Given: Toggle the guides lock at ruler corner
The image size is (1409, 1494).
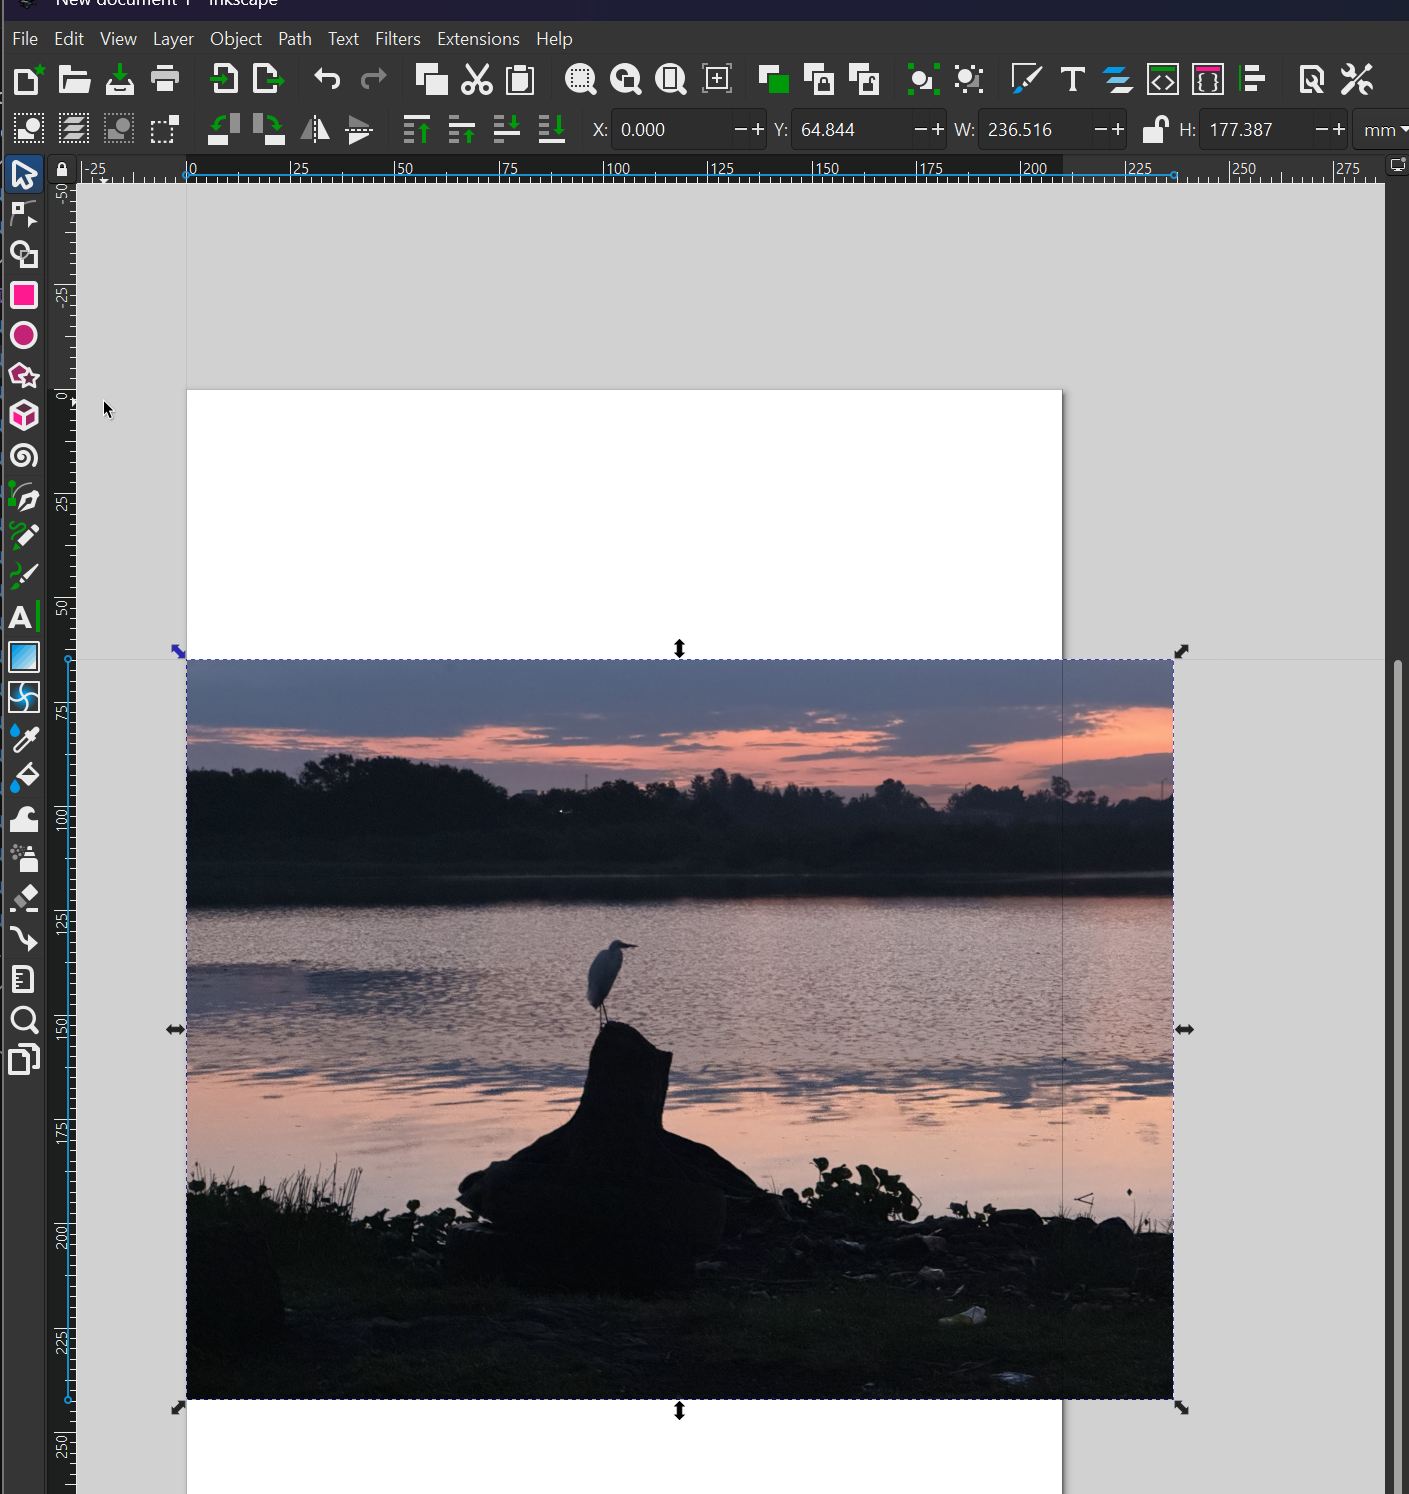Looking at the screenshot, I should [x=62, y=169].
